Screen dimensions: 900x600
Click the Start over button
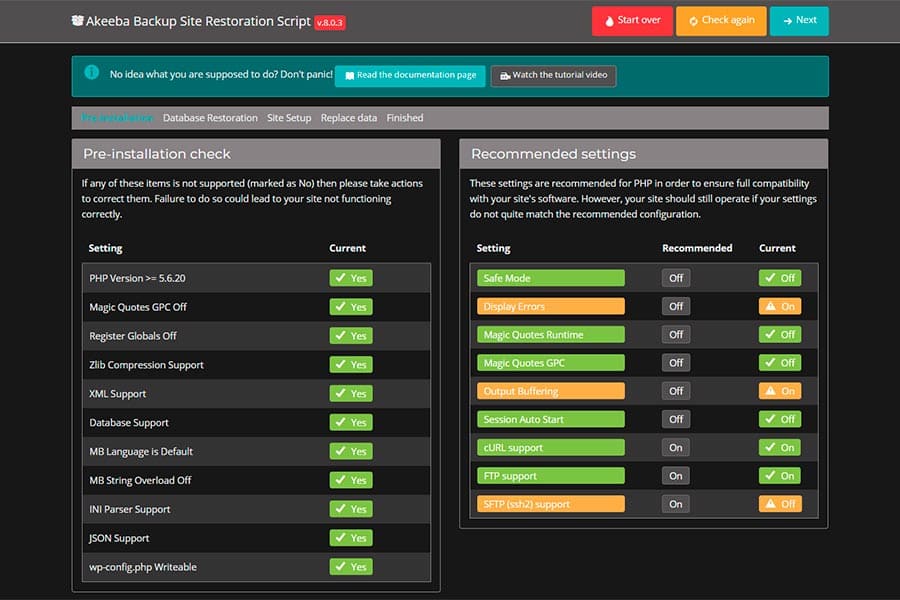coord(632,21)
